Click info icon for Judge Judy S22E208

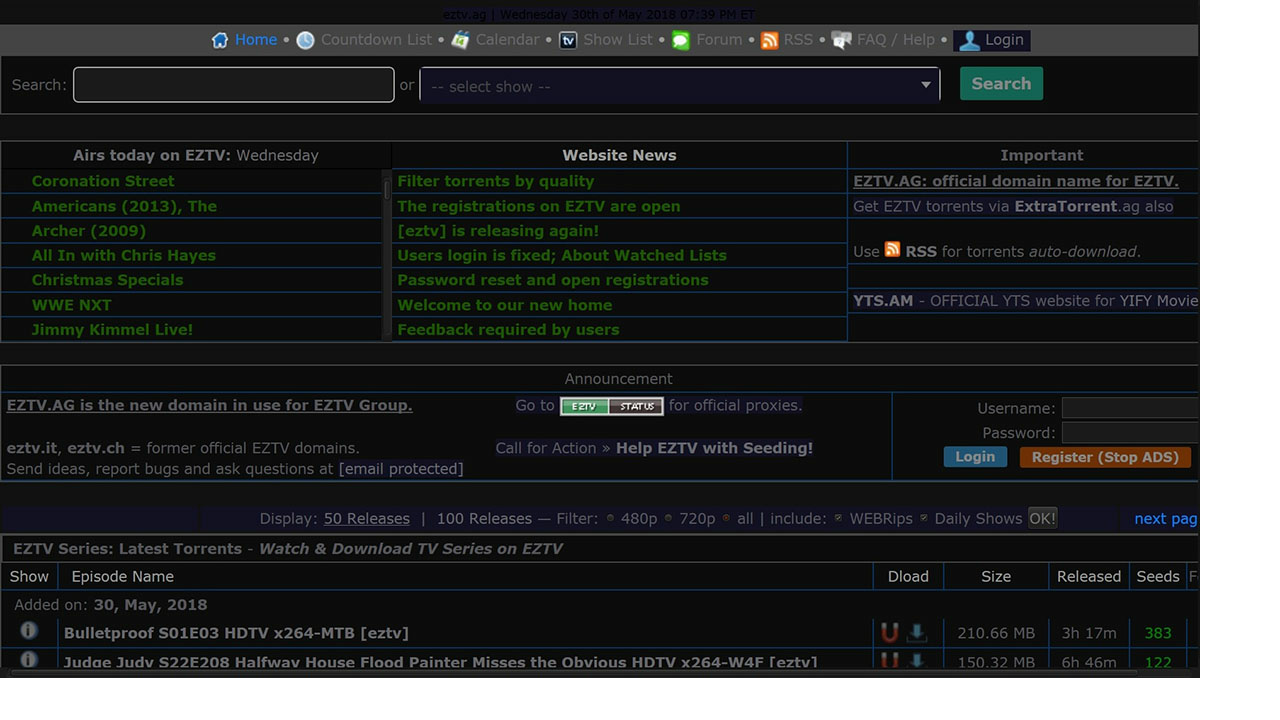click(x=29, y=659)
